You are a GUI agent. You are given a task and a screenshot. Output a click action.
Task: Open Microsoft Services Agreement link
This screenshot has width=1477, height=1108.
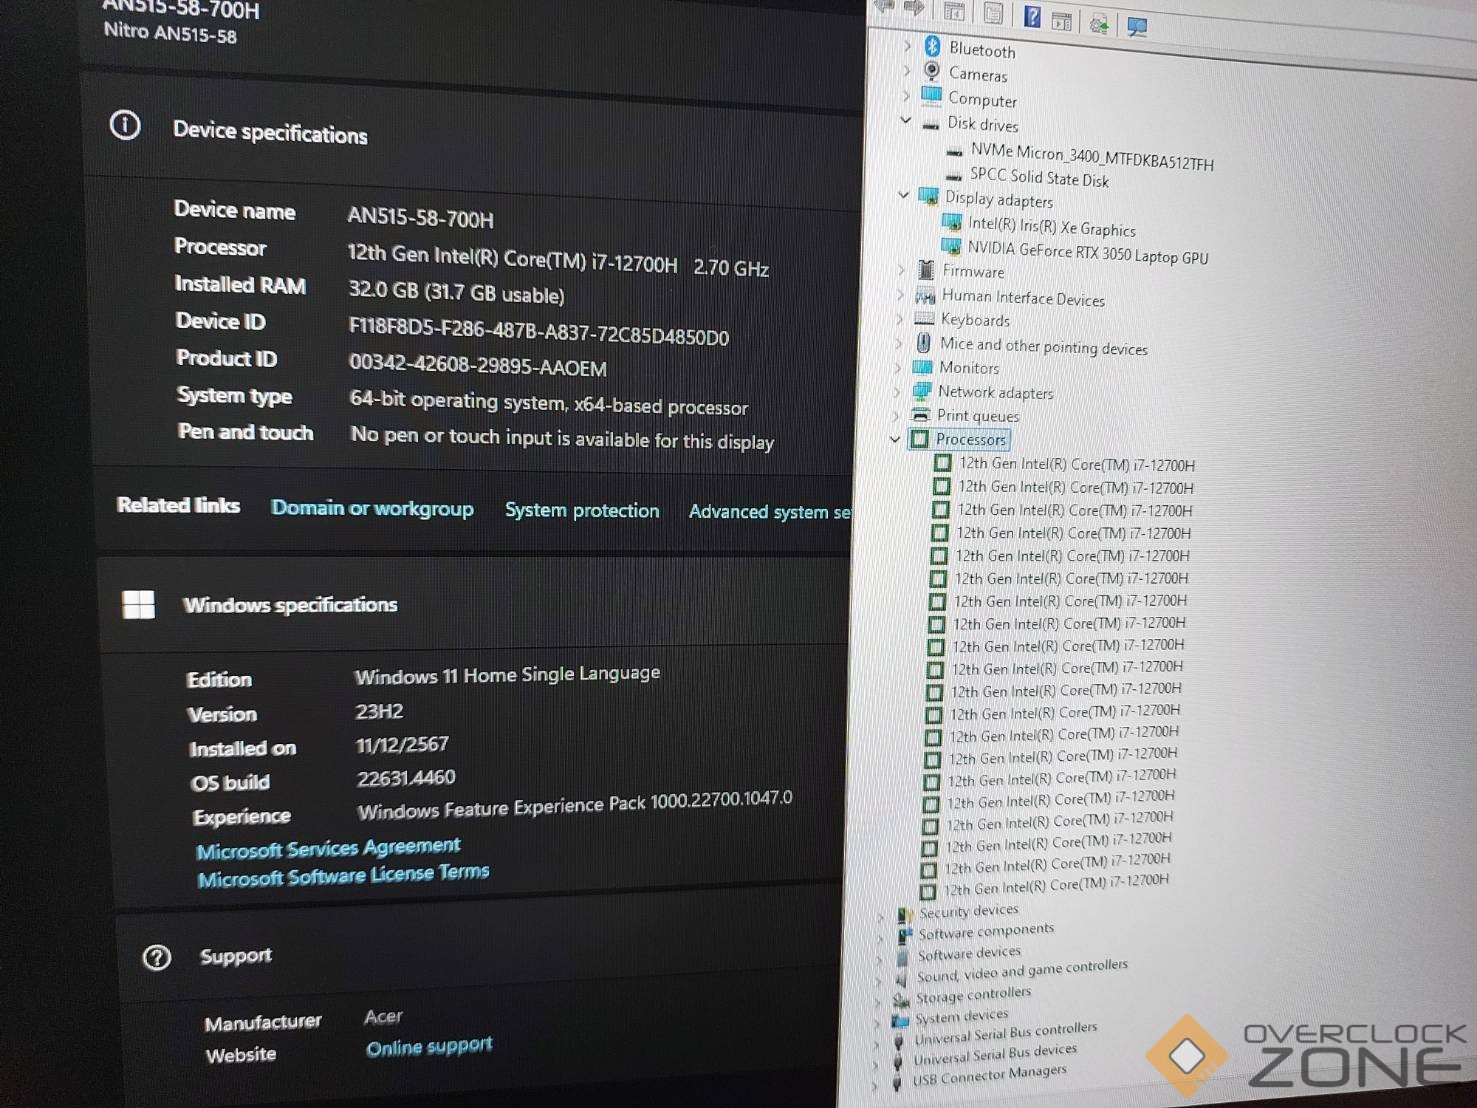tap(328, 849)
